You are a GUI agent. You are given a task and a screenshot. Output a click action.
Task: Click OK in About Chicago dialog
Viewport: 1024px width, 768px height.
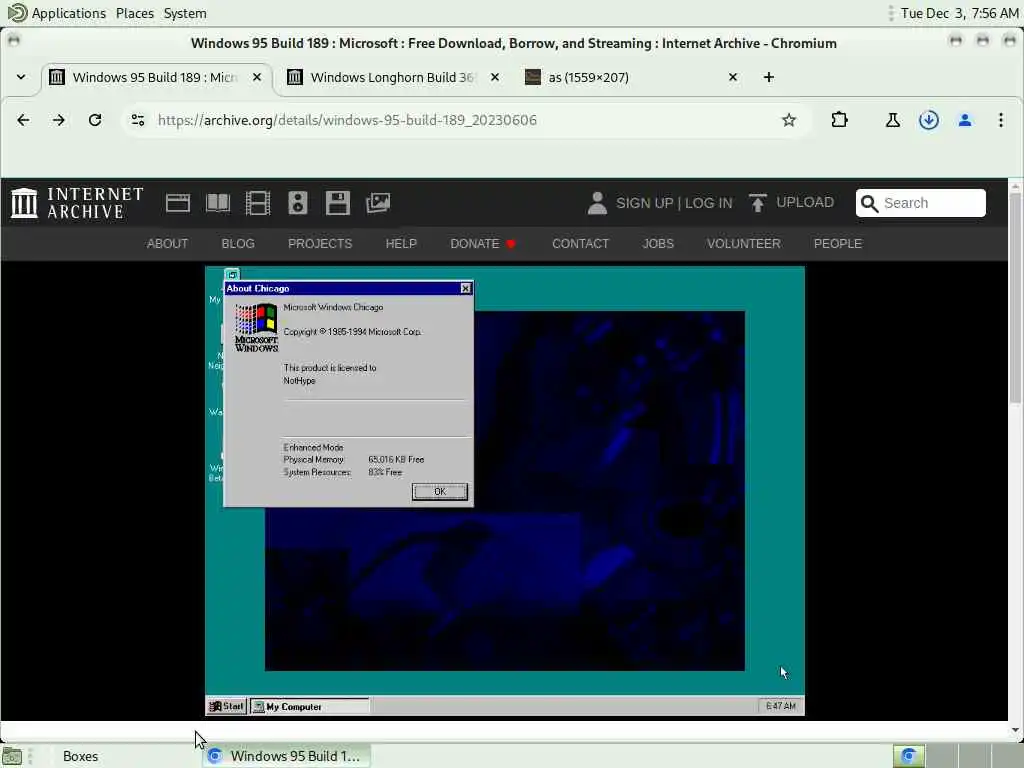coord(440,491)
